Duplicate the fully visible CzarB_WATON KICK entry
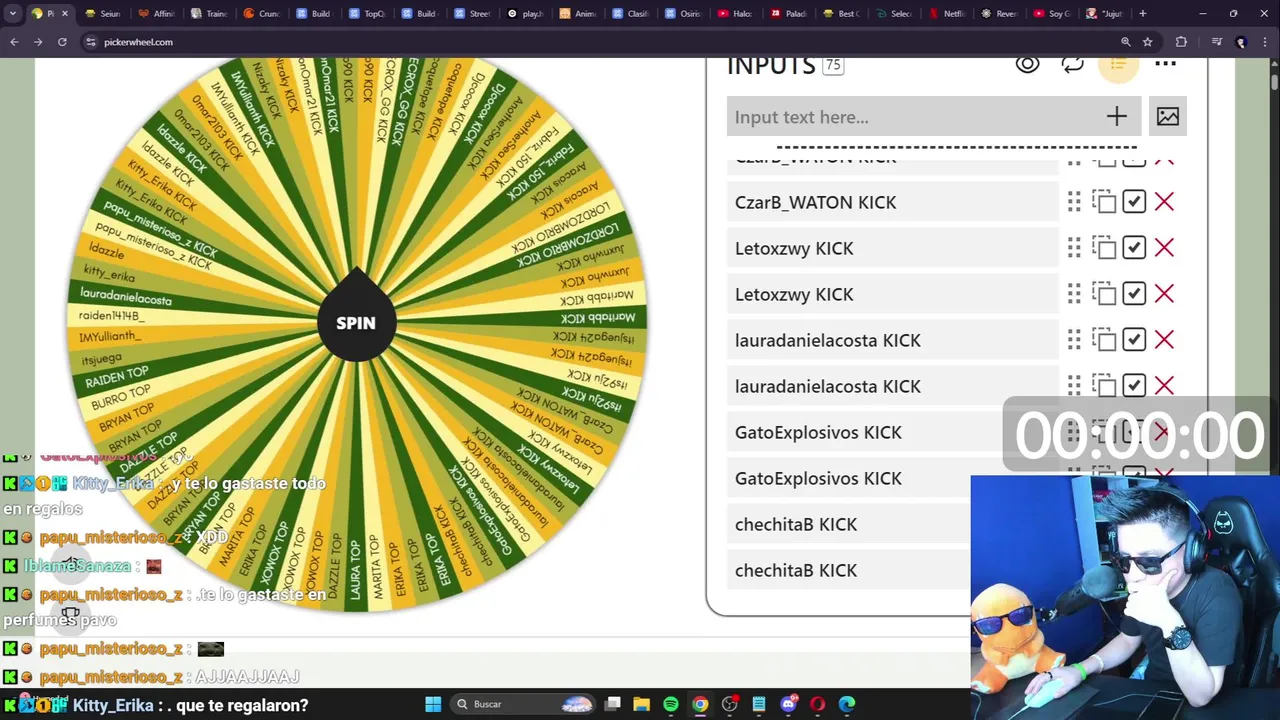 tap(1104, 202)
